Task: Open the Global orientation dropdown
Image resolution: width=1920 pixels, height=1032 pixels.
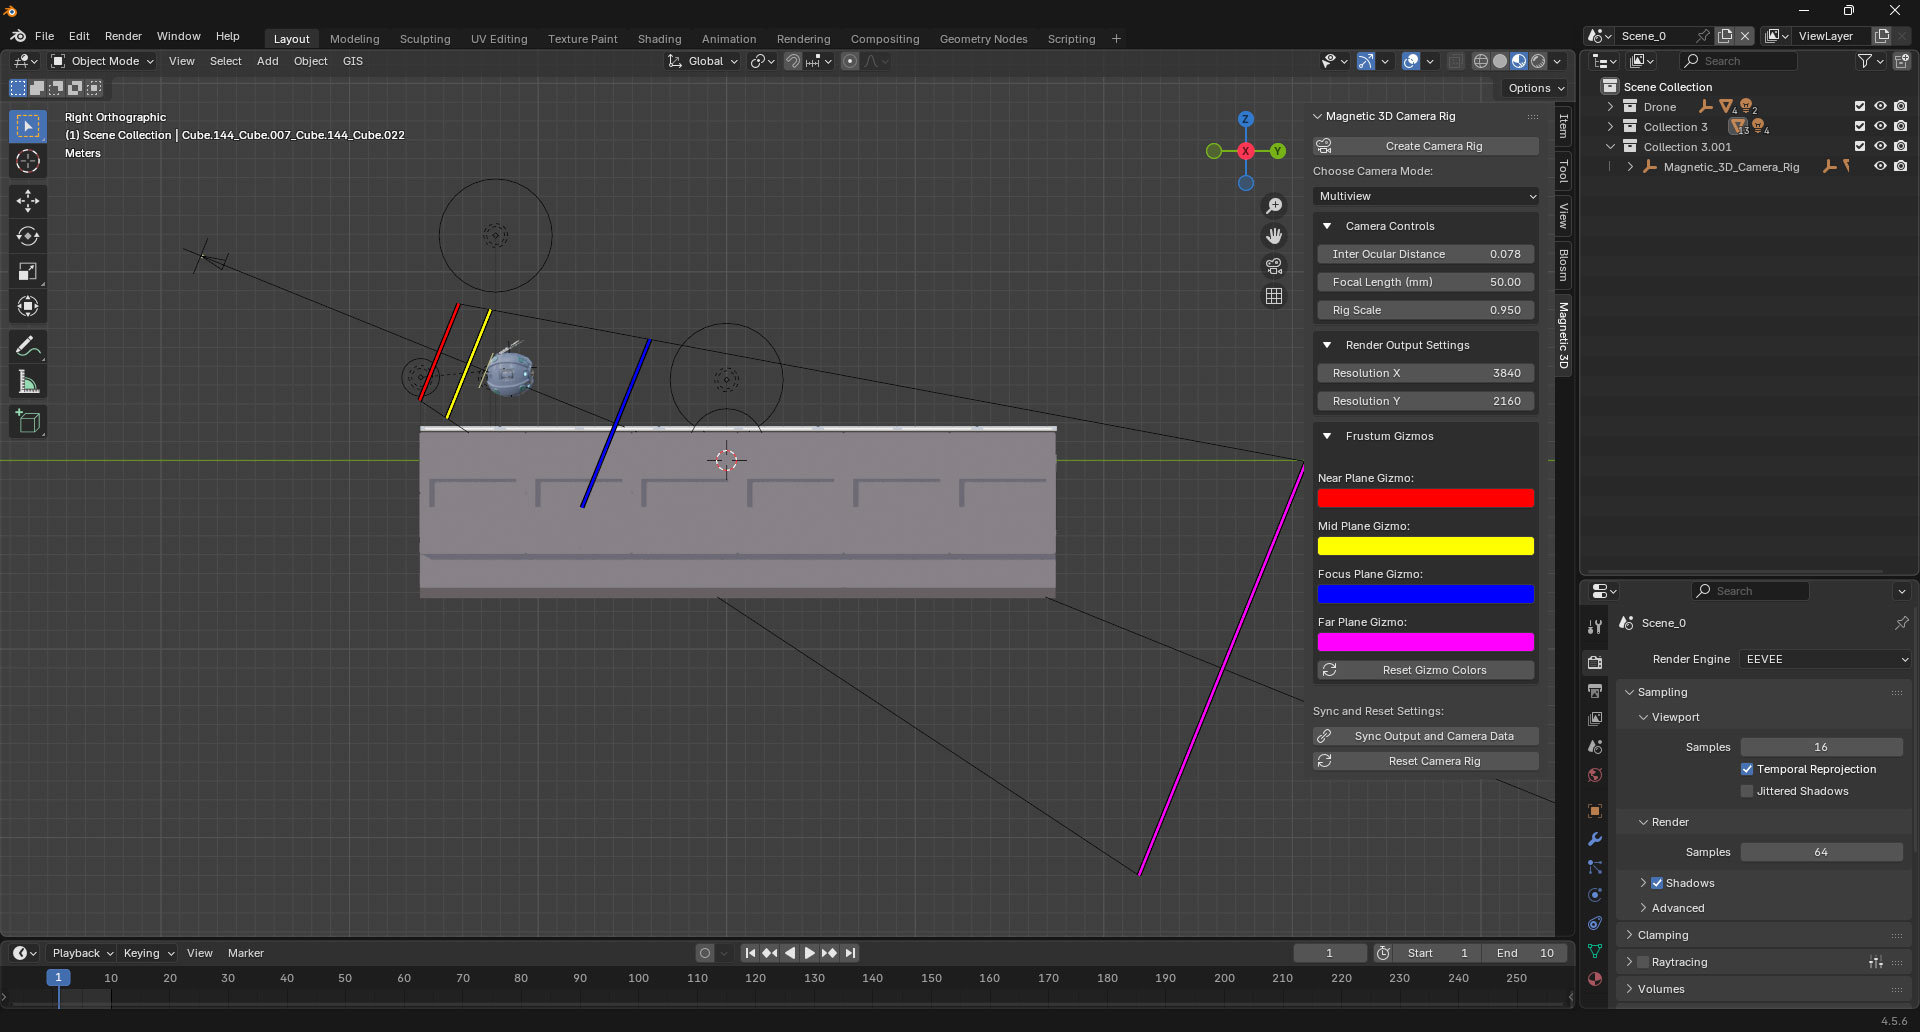Action: 703,61
